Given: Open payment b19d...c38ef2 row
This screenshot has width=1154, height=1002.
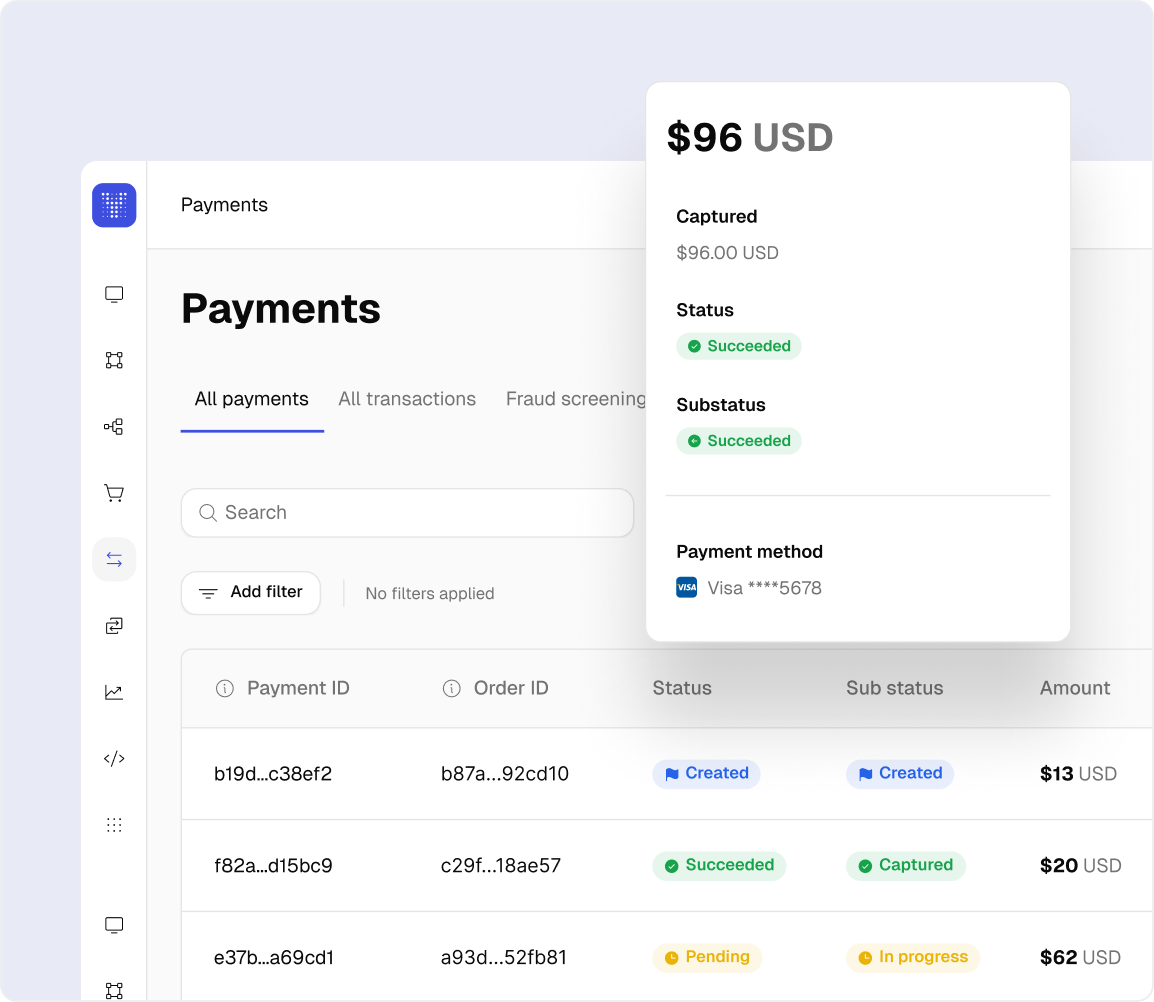Looking at the screenshot, I should (273, 774).
